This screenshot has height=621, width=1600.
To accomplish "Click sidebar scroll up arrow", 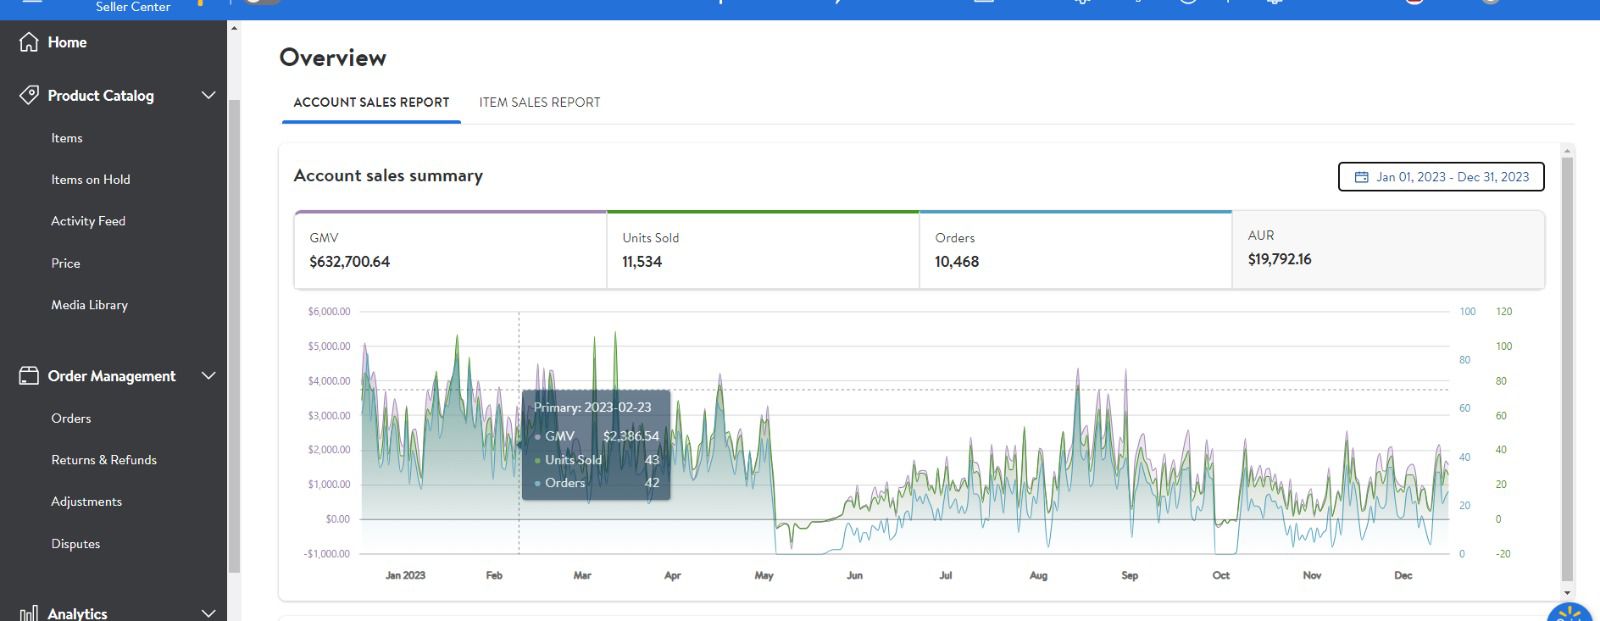I will click(234, 28).
